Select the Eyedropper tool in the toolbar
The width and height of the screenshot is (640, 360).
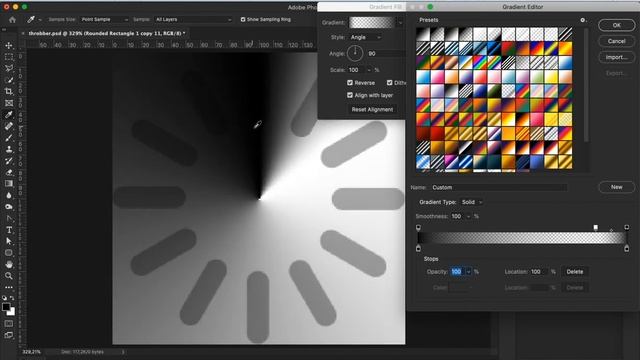(x=9, y=115)
